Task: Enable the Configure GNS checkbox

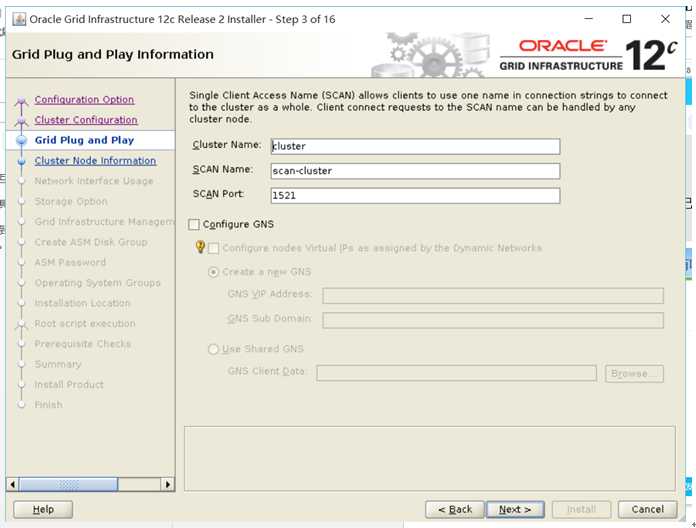Action: (194, 225)
